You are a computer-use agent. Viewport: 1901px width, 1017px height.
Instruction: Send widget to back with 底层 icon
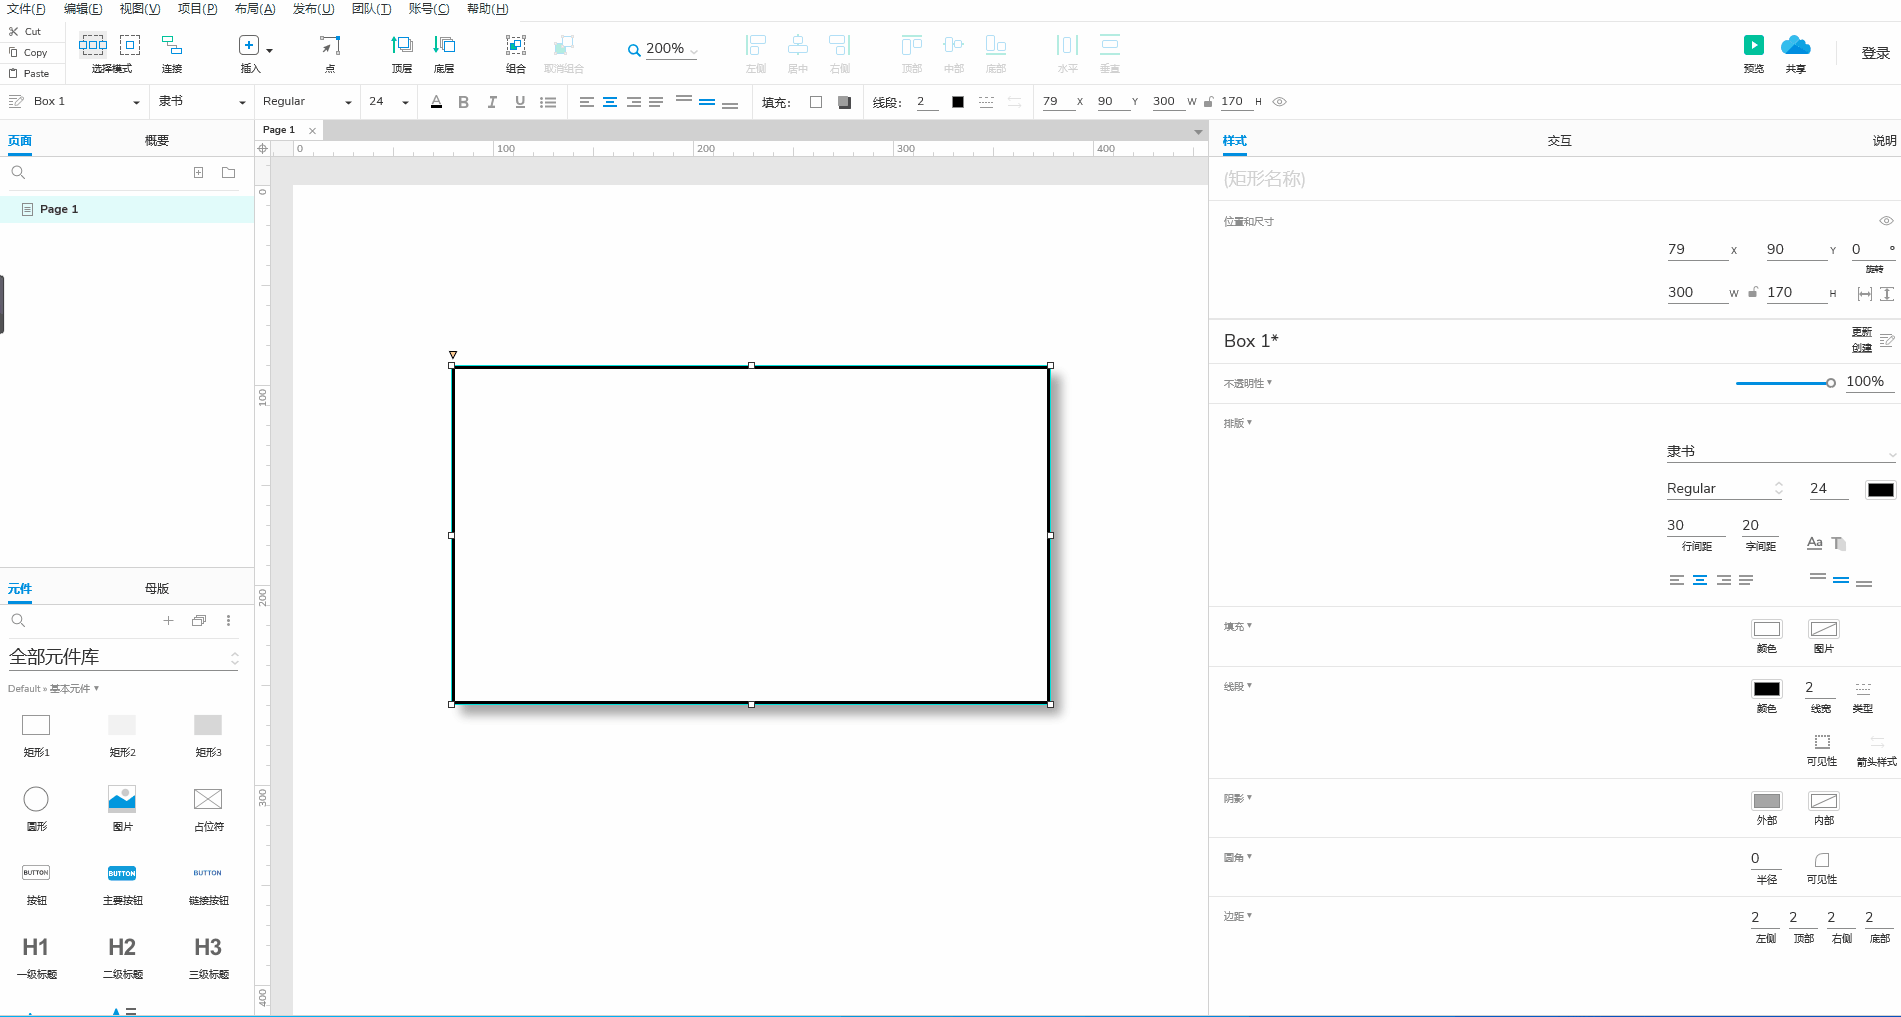(x=444, y=46)
